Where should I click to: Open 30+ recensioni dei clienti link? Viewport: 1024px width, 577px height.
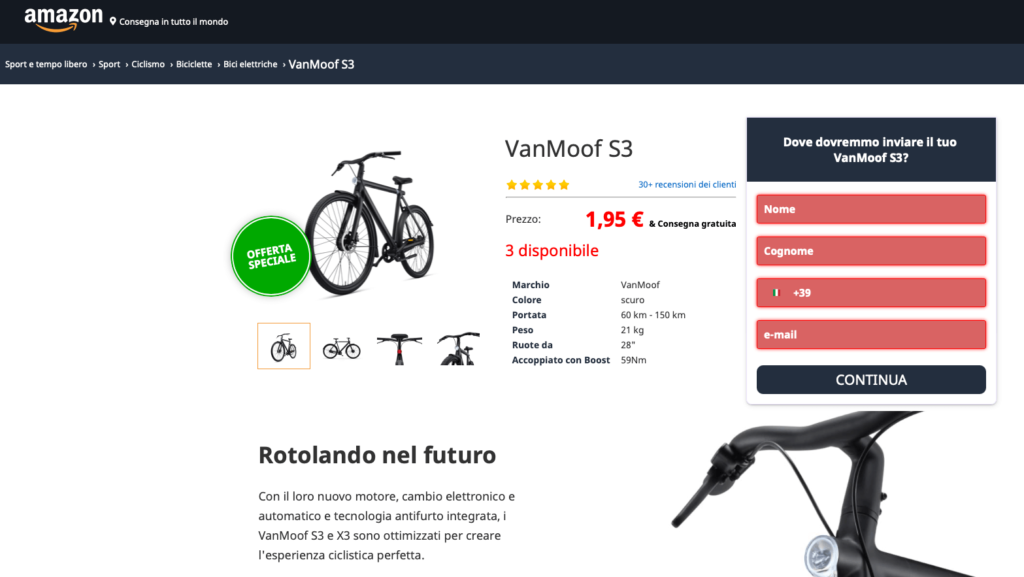tap(687, 185)
